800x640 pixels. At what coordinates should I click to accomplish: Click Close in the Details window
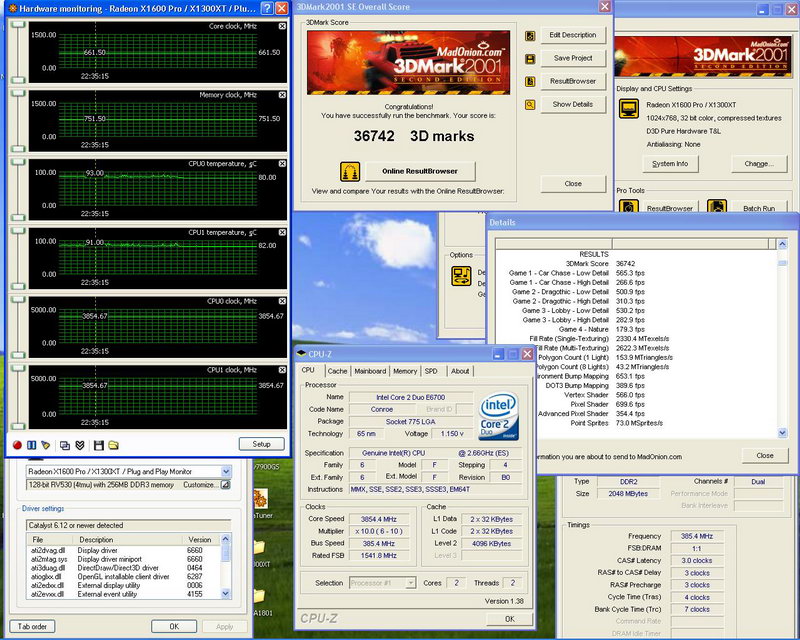[x=765, y=456]
